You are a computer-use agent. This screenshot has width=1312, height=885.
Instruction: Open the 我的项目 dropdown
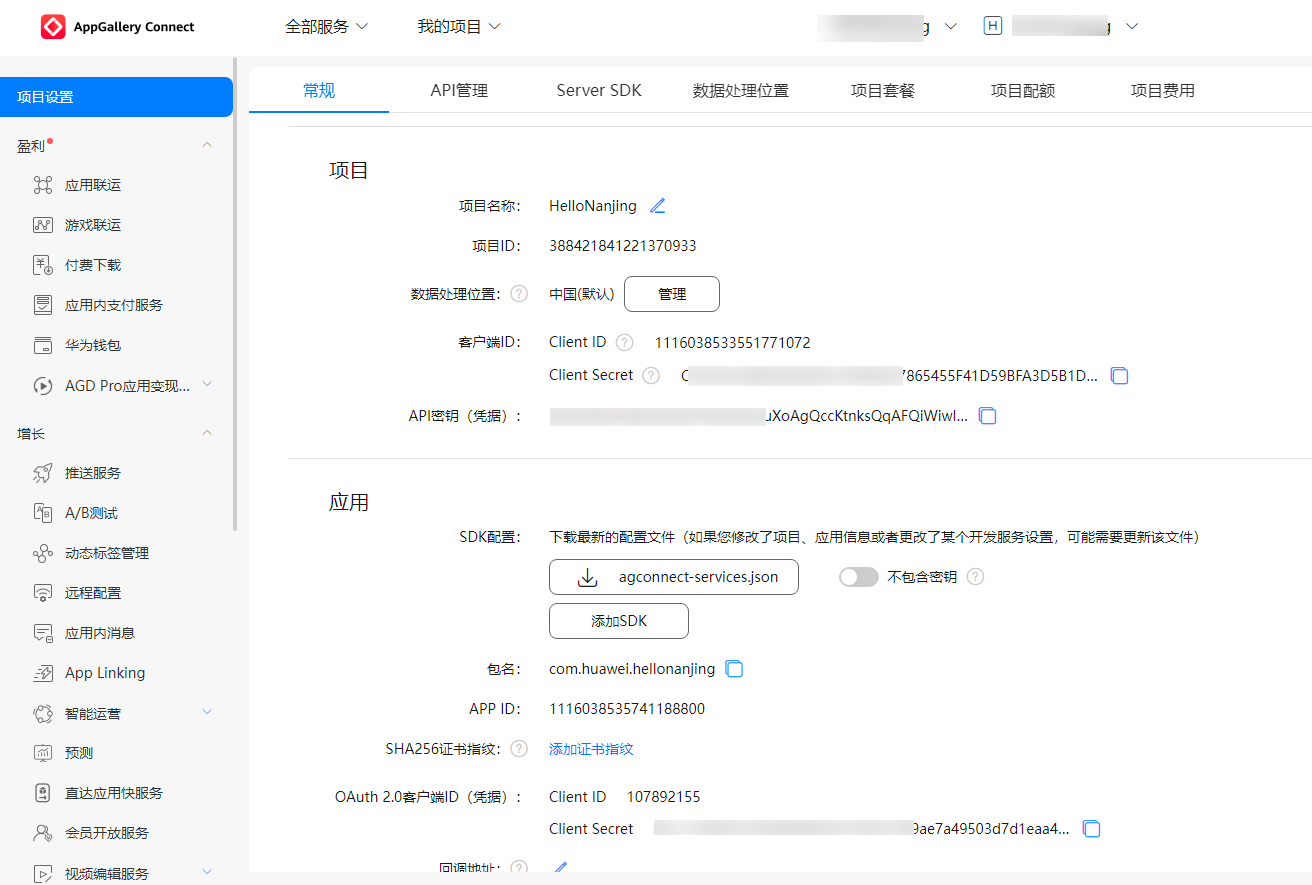click(x=459, y=27)
